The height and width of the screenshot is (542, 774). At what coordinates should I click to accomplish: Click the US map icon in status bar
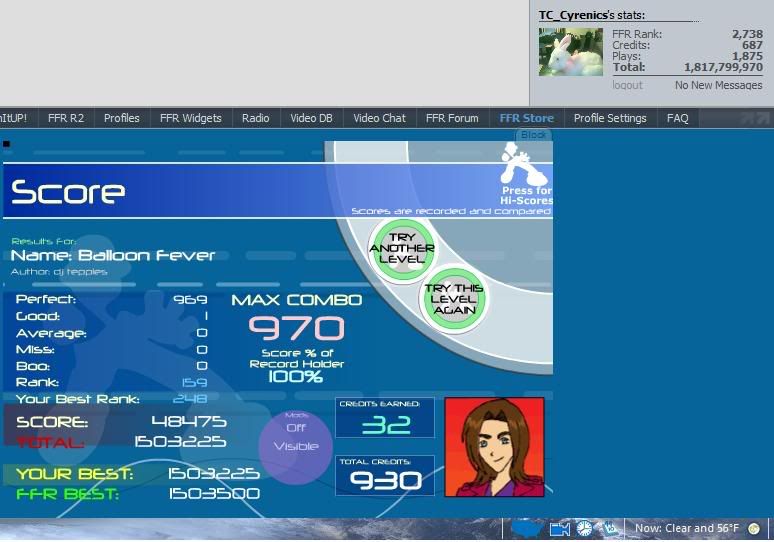click(527, 527)
